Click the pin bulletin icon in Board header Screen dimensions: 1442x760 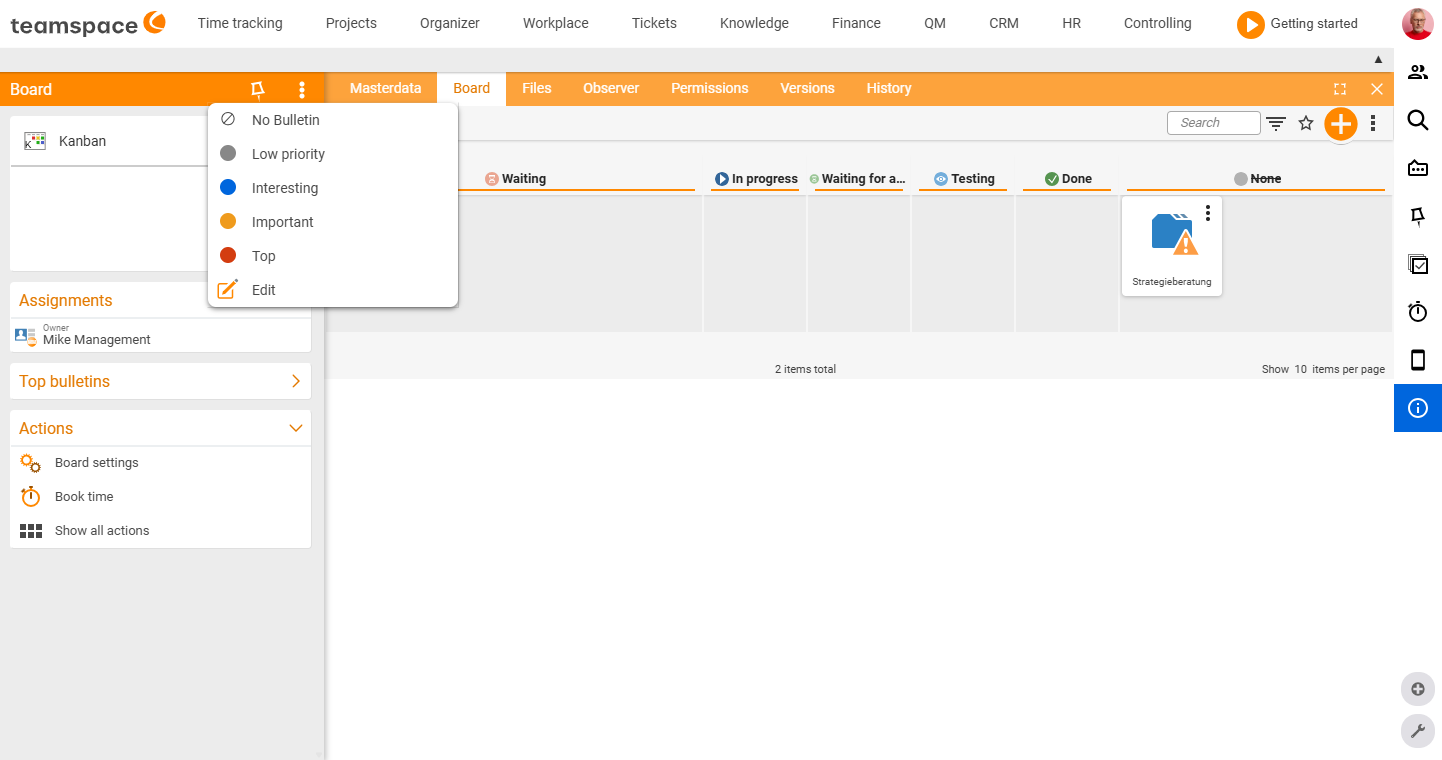pos(258,90)
